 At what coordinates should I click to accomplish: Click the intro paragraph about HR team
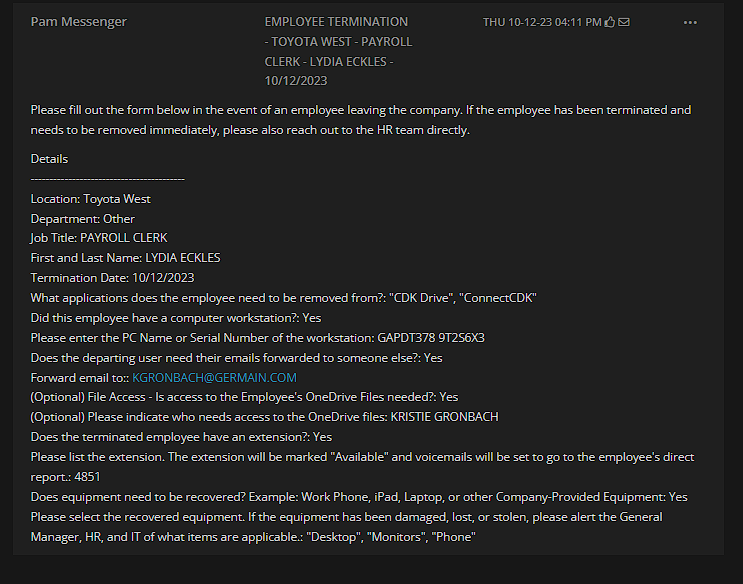point(361,120)
